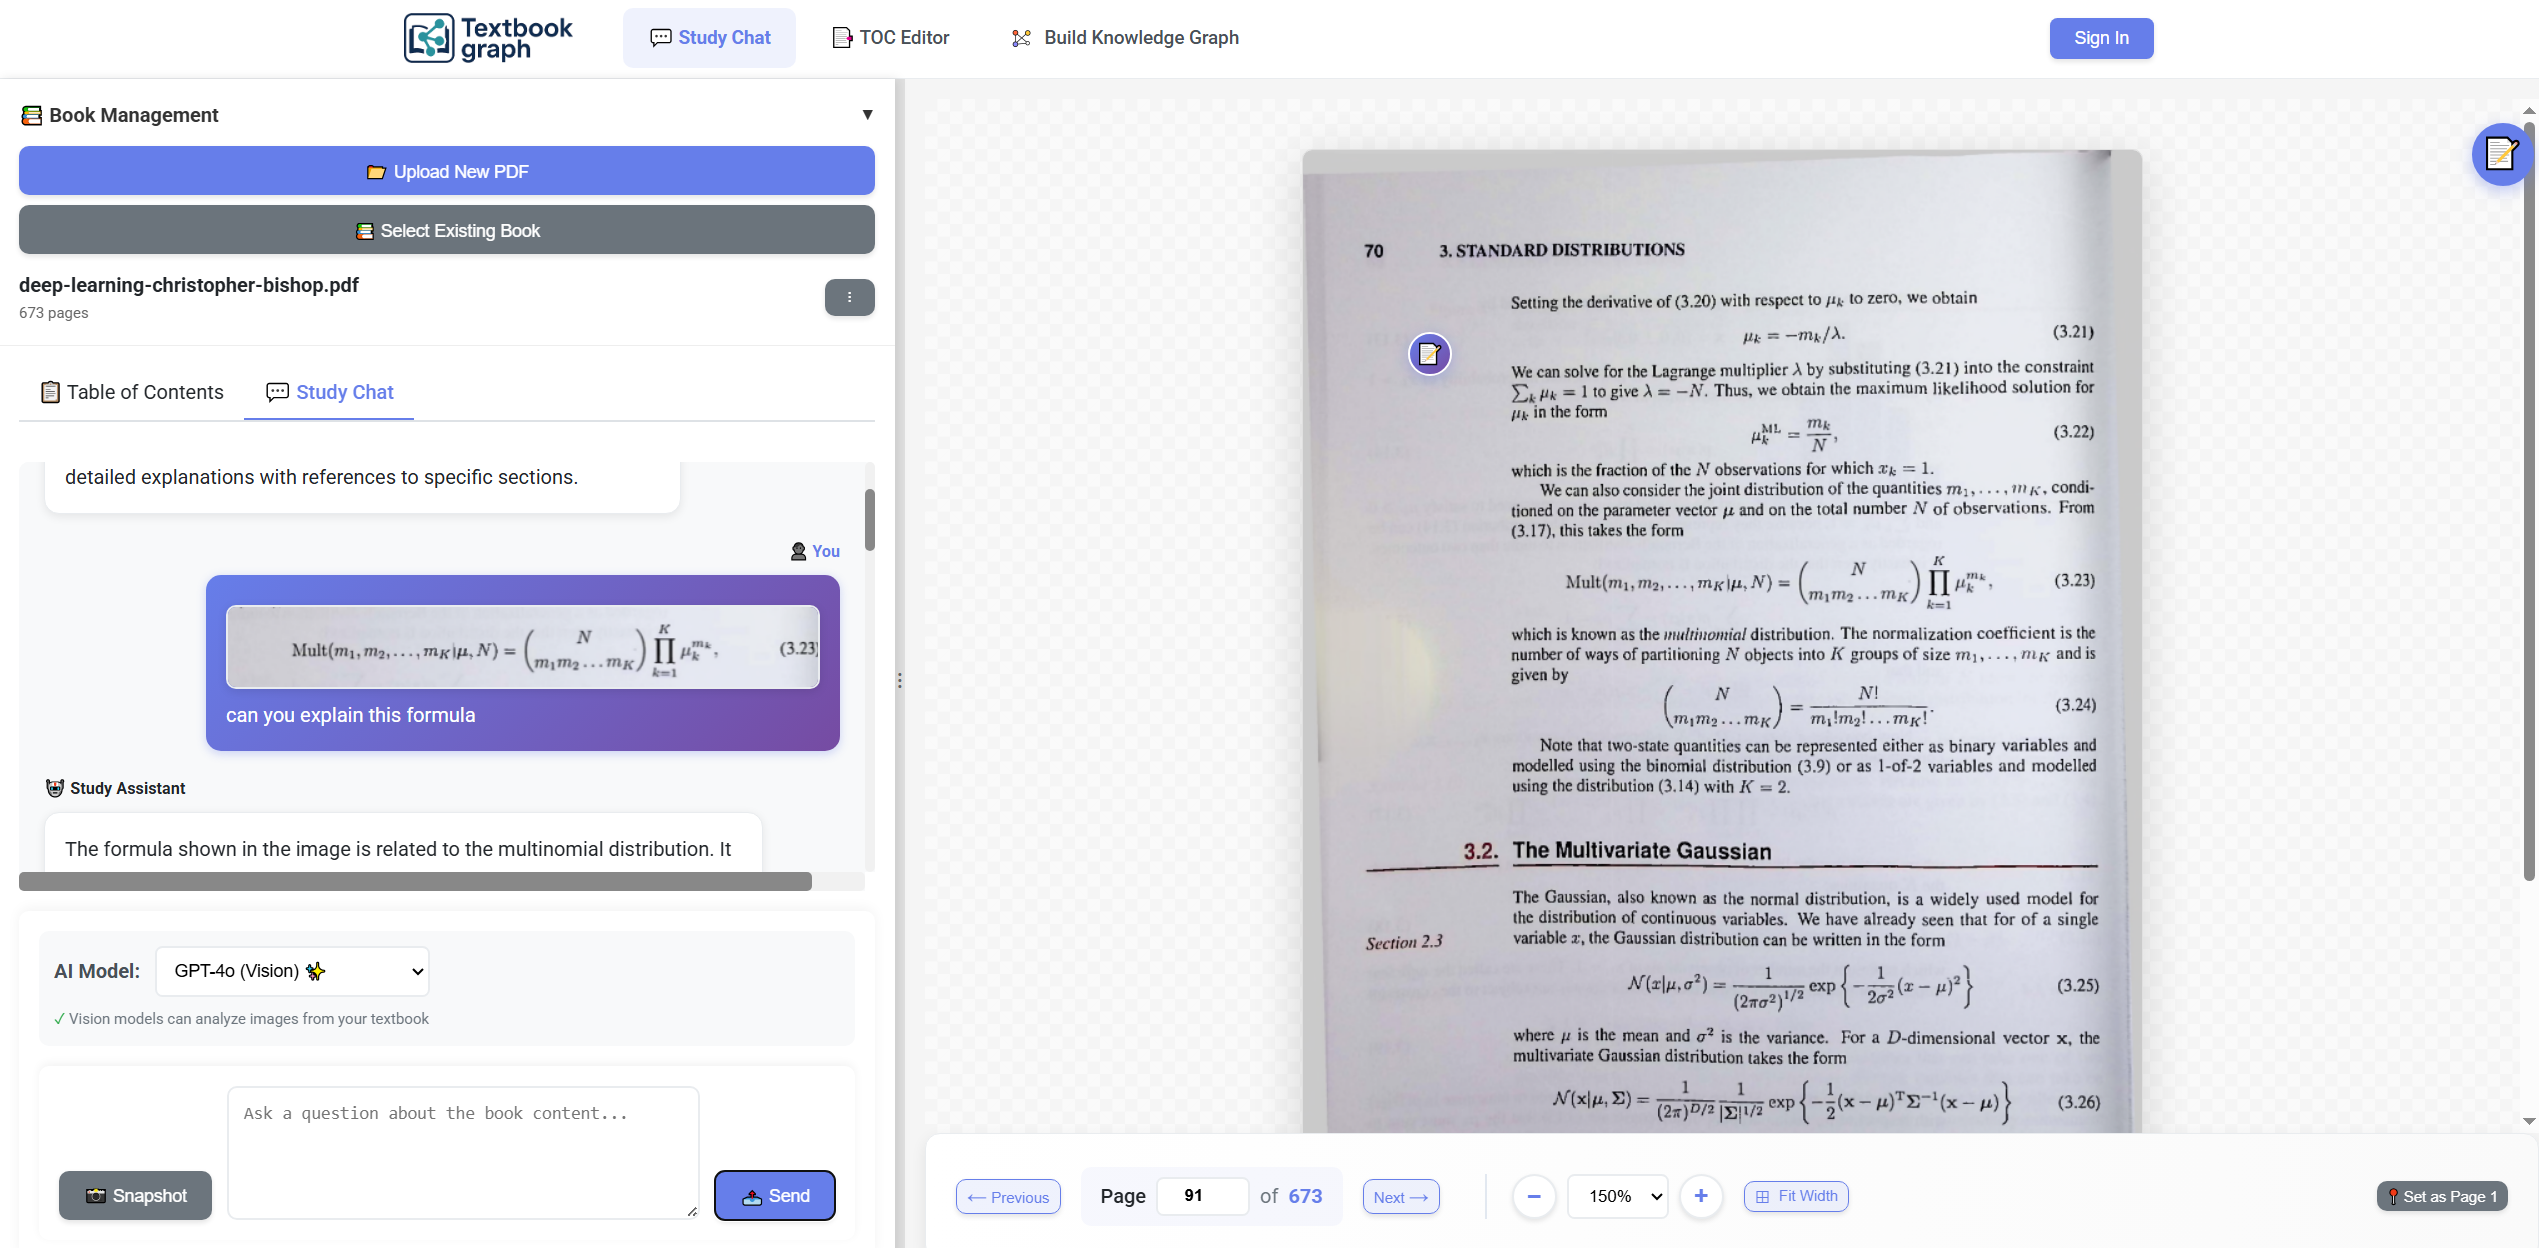Click the scroll-down arrow of PDF scrollbar
The width and height of the screenshot is (2539, 1248).
tap(2529, 1121)
